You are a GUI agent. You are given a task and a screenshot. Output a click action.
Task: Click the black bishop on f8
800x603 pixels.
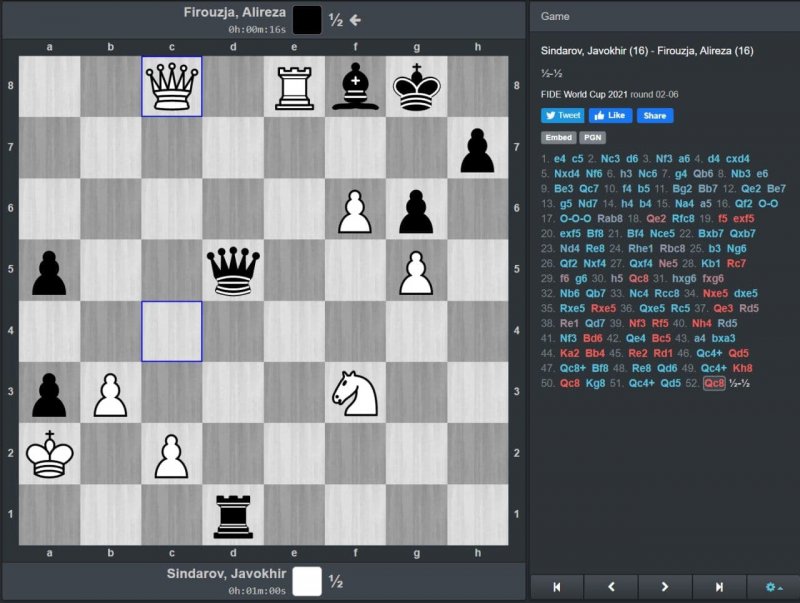355,86
